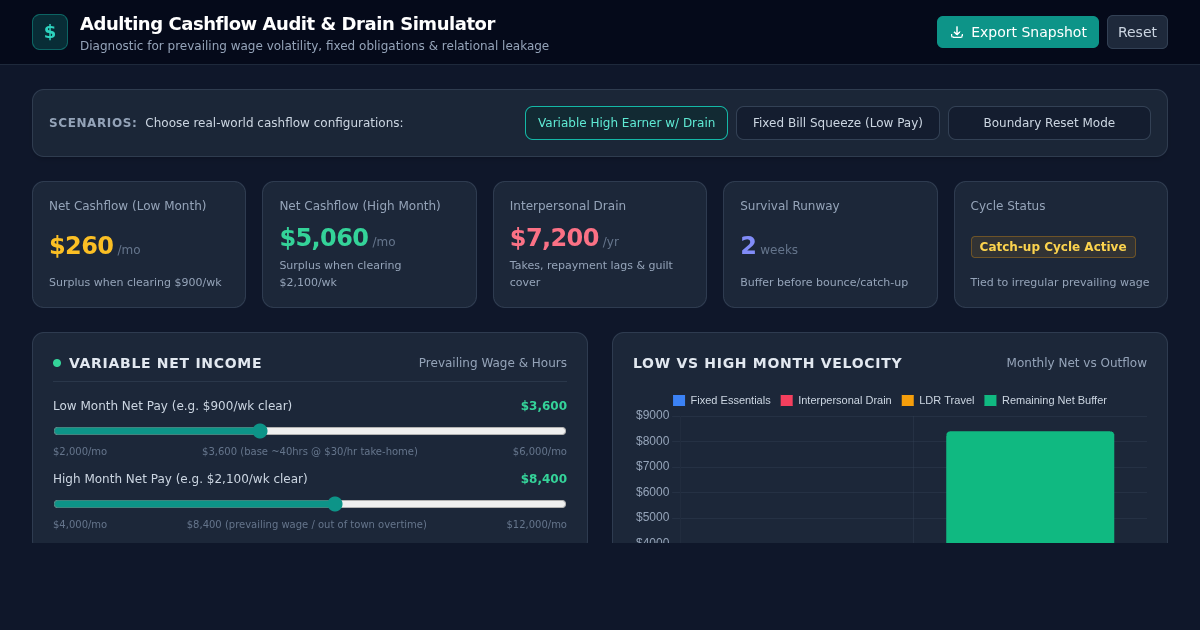Click the $12,000/mo slider maximum label
The image size is (1200, 630).
pos(537,525)
